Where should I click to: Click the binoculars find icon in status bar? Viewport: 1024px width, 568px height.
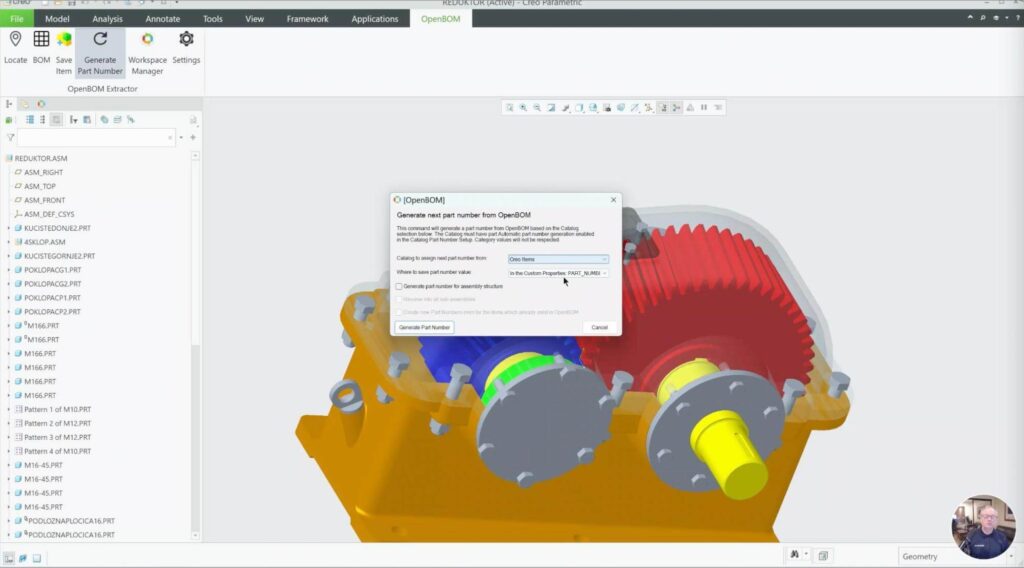pyautogui.click(x=795, y=555)
